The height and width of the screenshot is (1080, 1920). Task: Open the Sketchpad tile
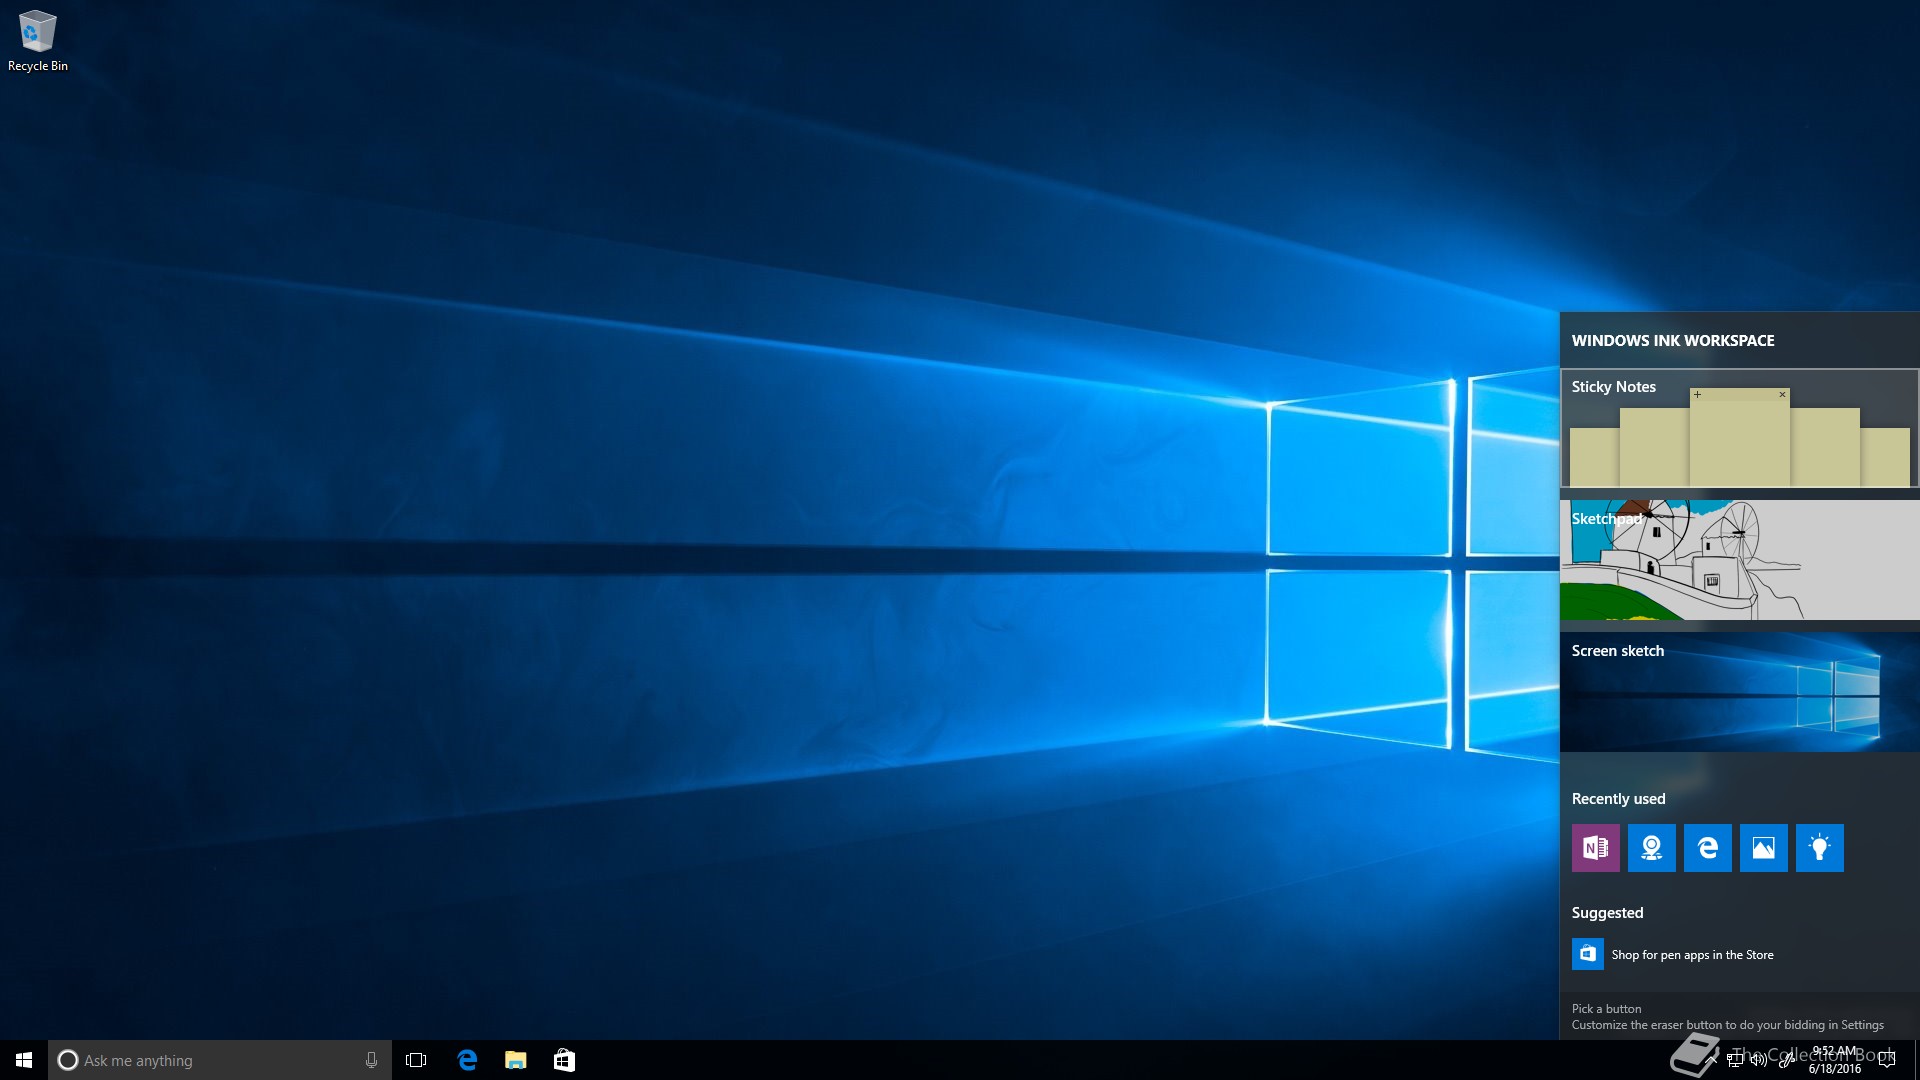point(1739,560)
